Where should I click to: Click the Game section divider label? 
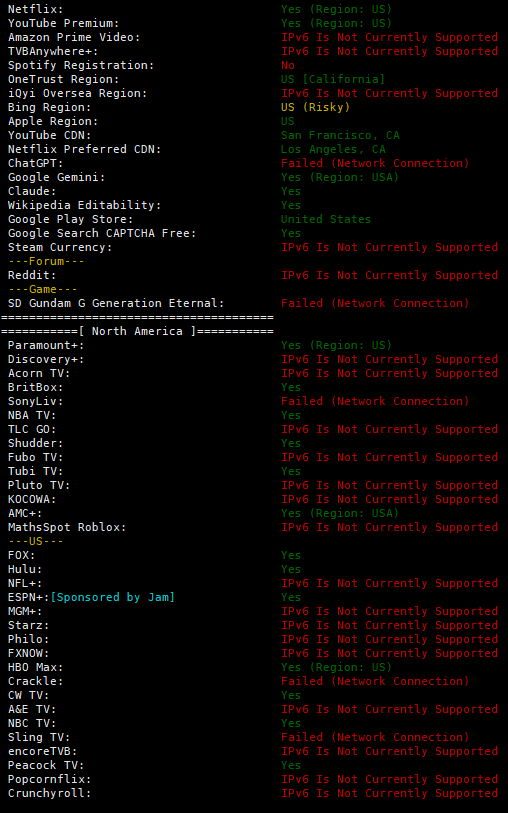(43, 289)
